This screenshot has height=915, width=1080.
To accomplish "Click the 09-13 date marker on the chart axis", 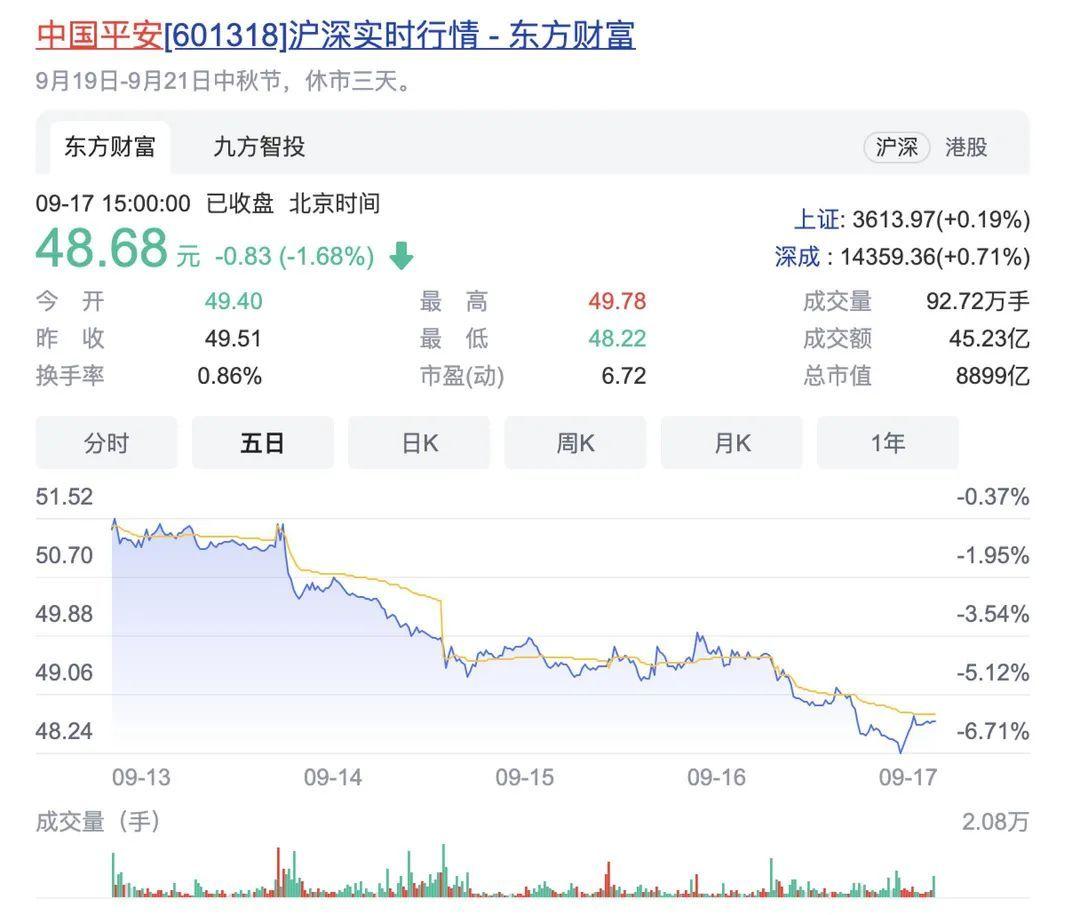I will [141, 778].
